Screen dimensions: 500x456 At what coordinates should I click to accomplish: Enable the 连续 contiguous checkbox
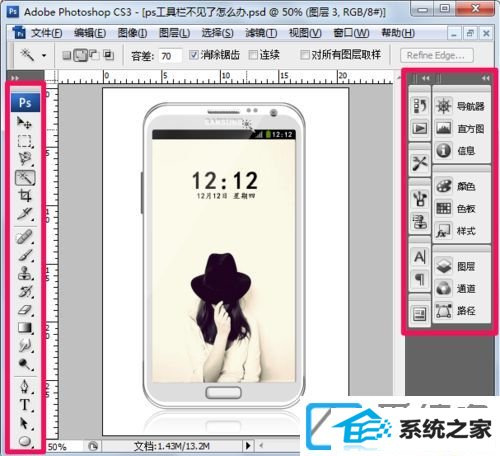[x=253, y=55]
